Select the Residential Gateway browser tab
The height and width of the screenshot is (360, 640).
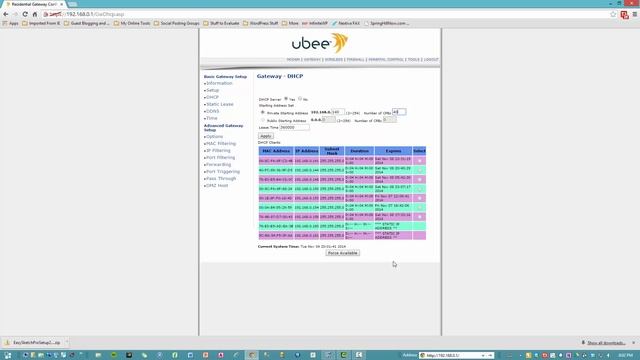(34, 4)
